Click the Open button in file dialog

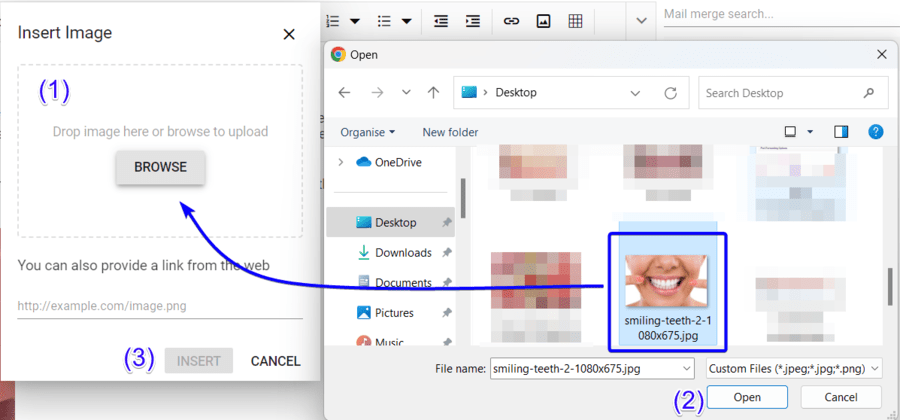click(746, 397)
